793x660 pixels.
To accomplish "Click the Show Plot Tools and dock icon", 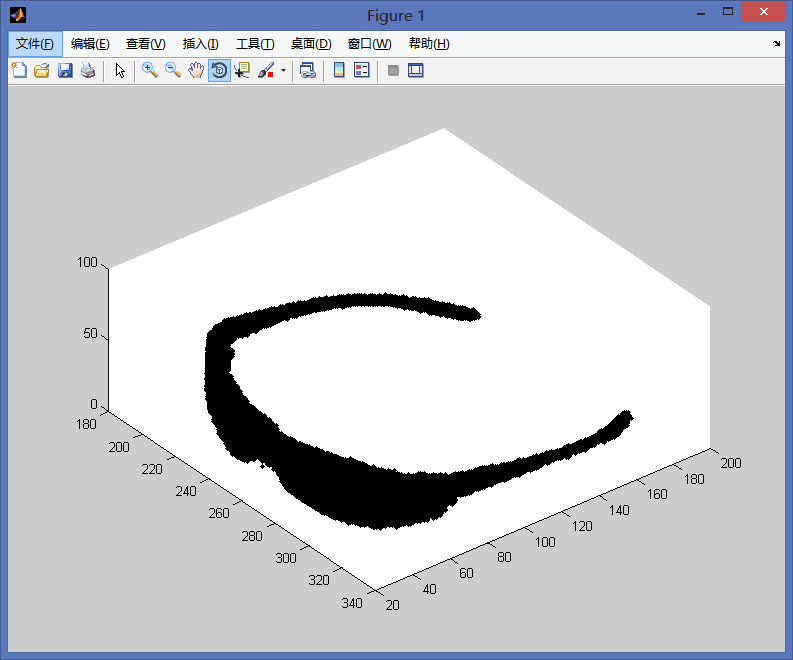I will point(416,70).
